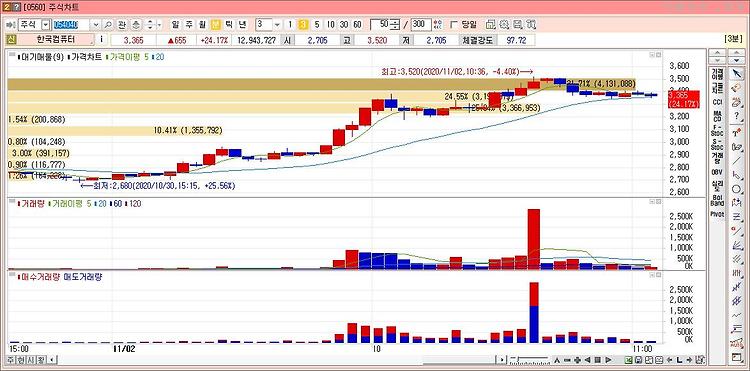750x371 pixels.
Task: Click the 30 minute interval button
Action: (x=344, y=24)
